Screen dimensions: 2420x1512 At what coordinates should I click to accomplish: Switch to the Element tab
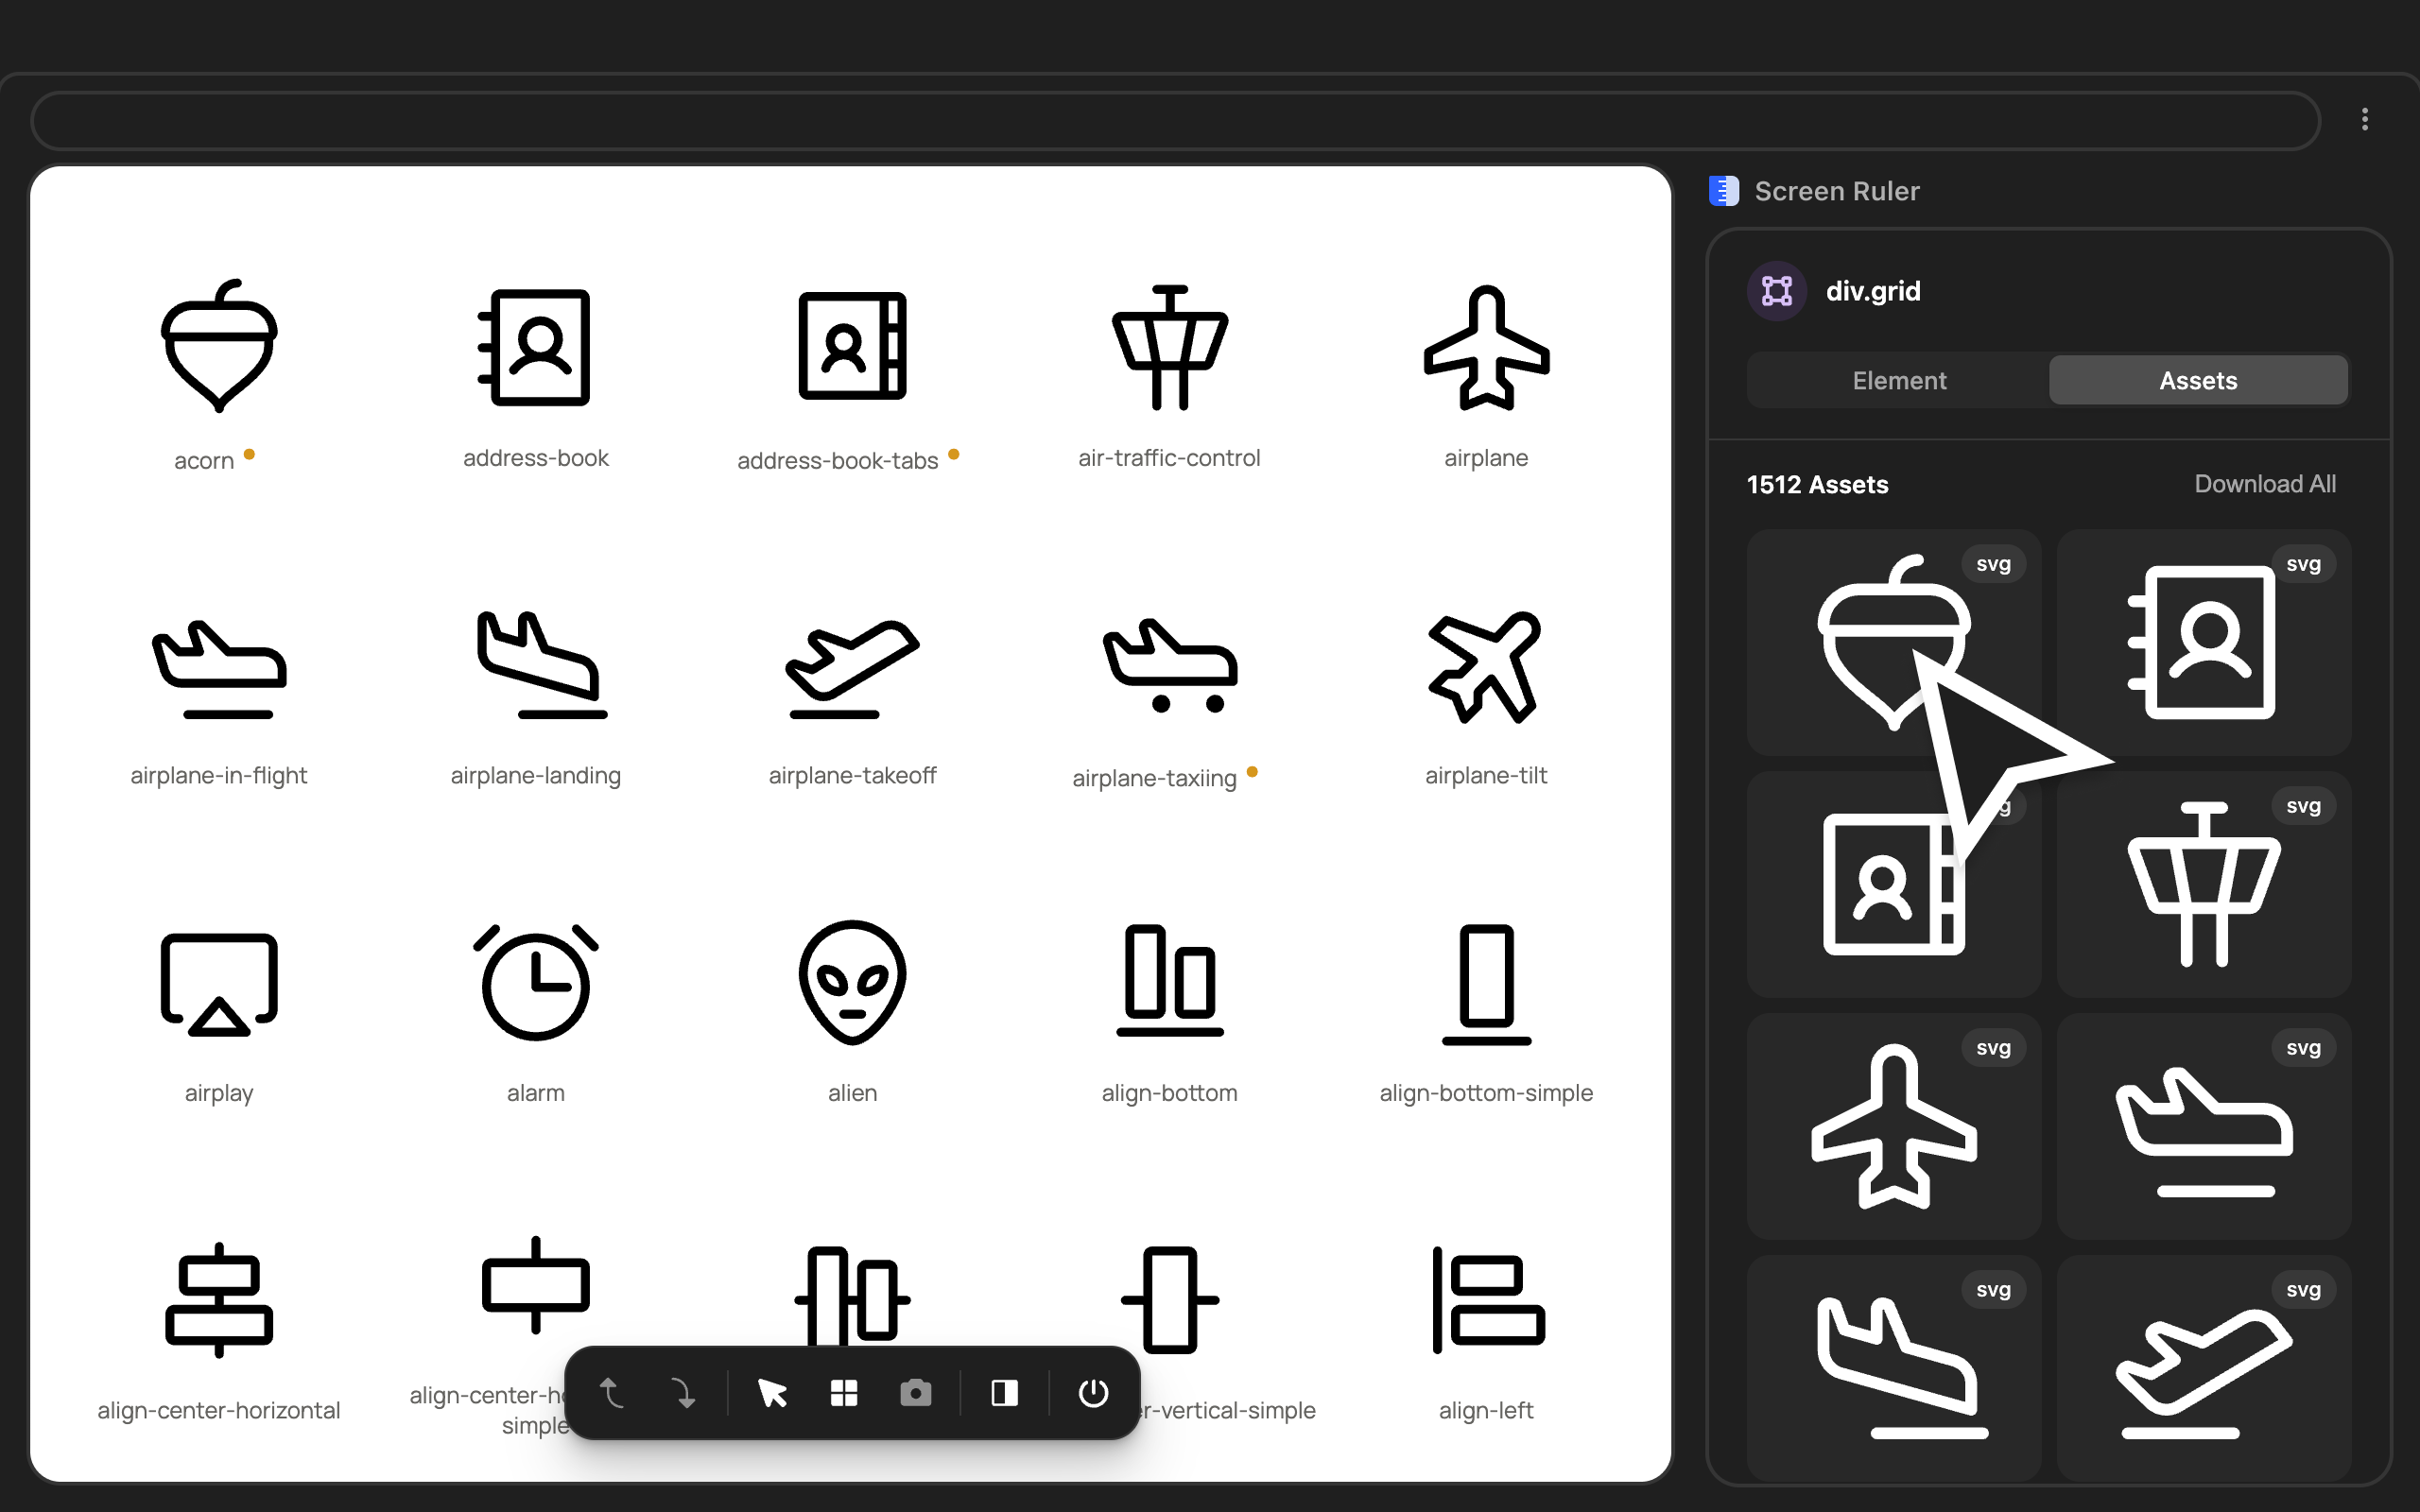click(1898, 381)
